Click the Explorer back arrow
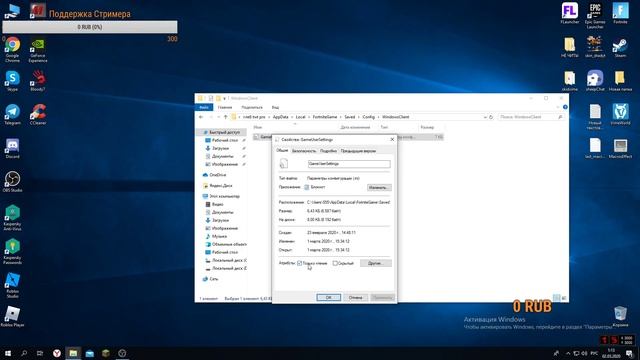The height and width of the screenshot is (360, 640). tap(201, 117)
